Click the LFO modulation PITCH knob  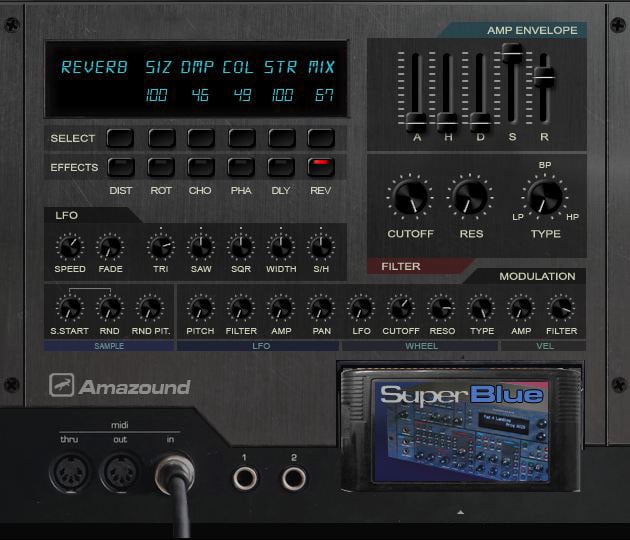coord(200,308)
